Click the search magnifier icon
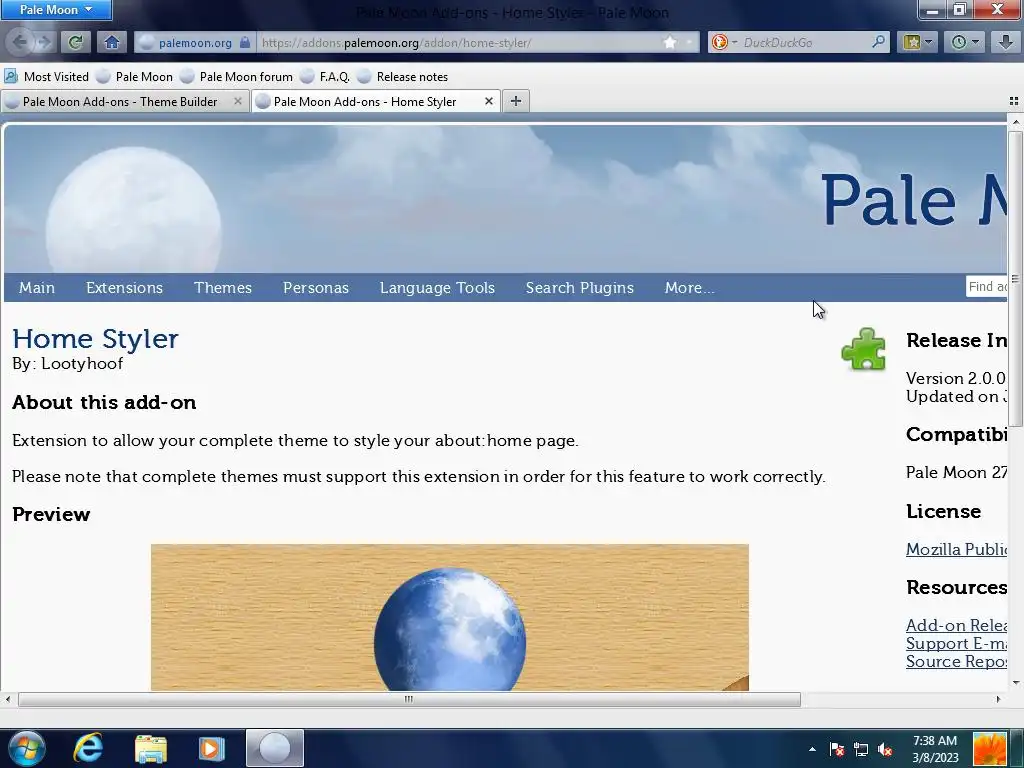Viewport: 1024px width, 768px height. [879, 42]
